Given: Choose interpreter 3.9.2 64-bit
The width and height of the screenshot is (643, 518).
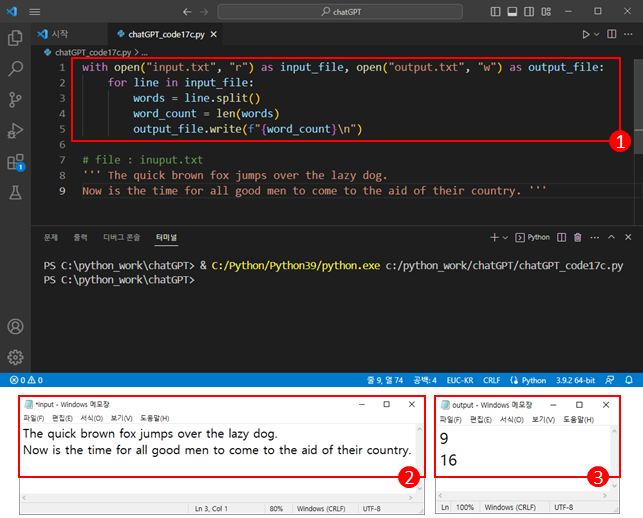Looking at the screenshot, I should point(575,380).
